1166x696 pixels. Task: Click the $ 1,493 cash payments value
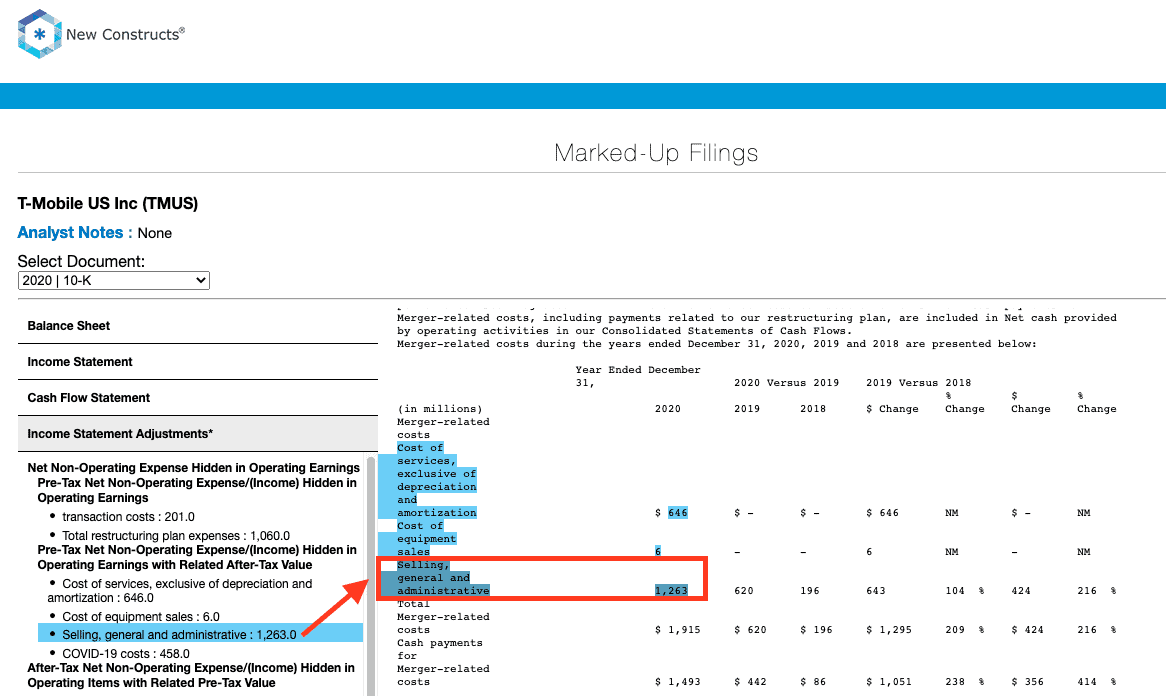point(677,682)
